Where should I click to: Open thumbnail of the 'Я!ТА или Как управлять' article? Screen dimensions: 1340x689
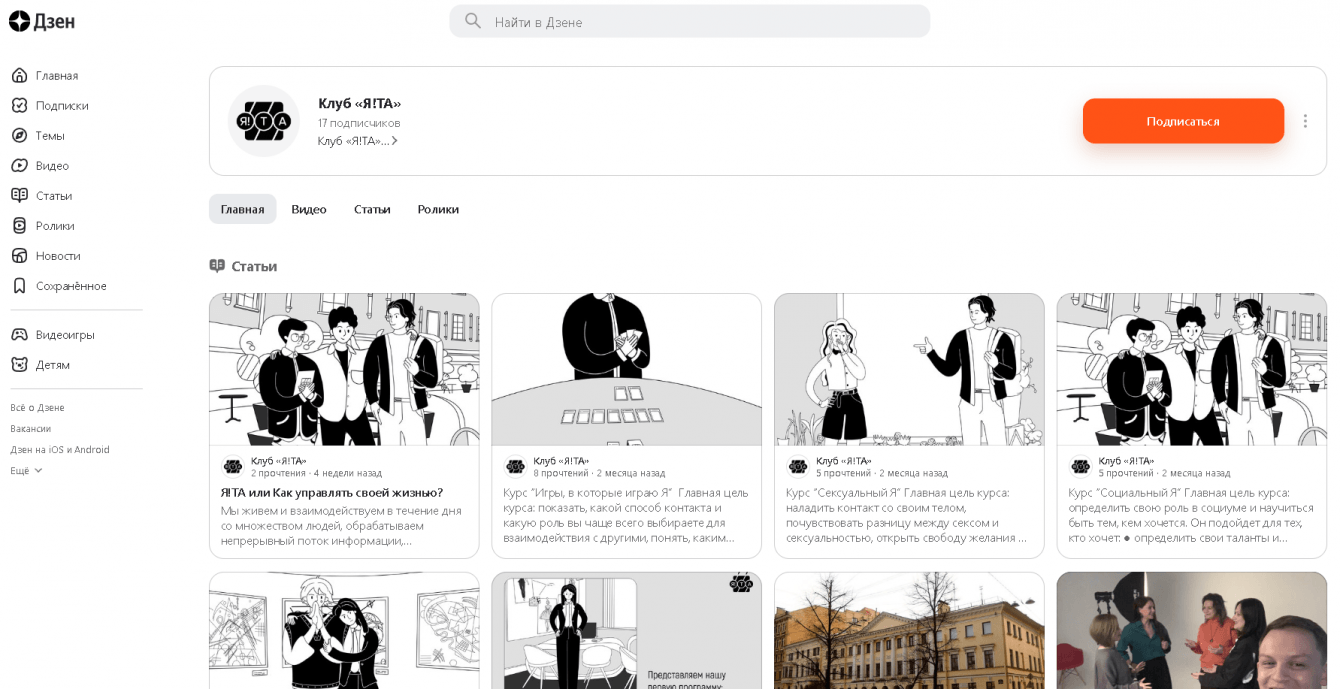(344, 369)
